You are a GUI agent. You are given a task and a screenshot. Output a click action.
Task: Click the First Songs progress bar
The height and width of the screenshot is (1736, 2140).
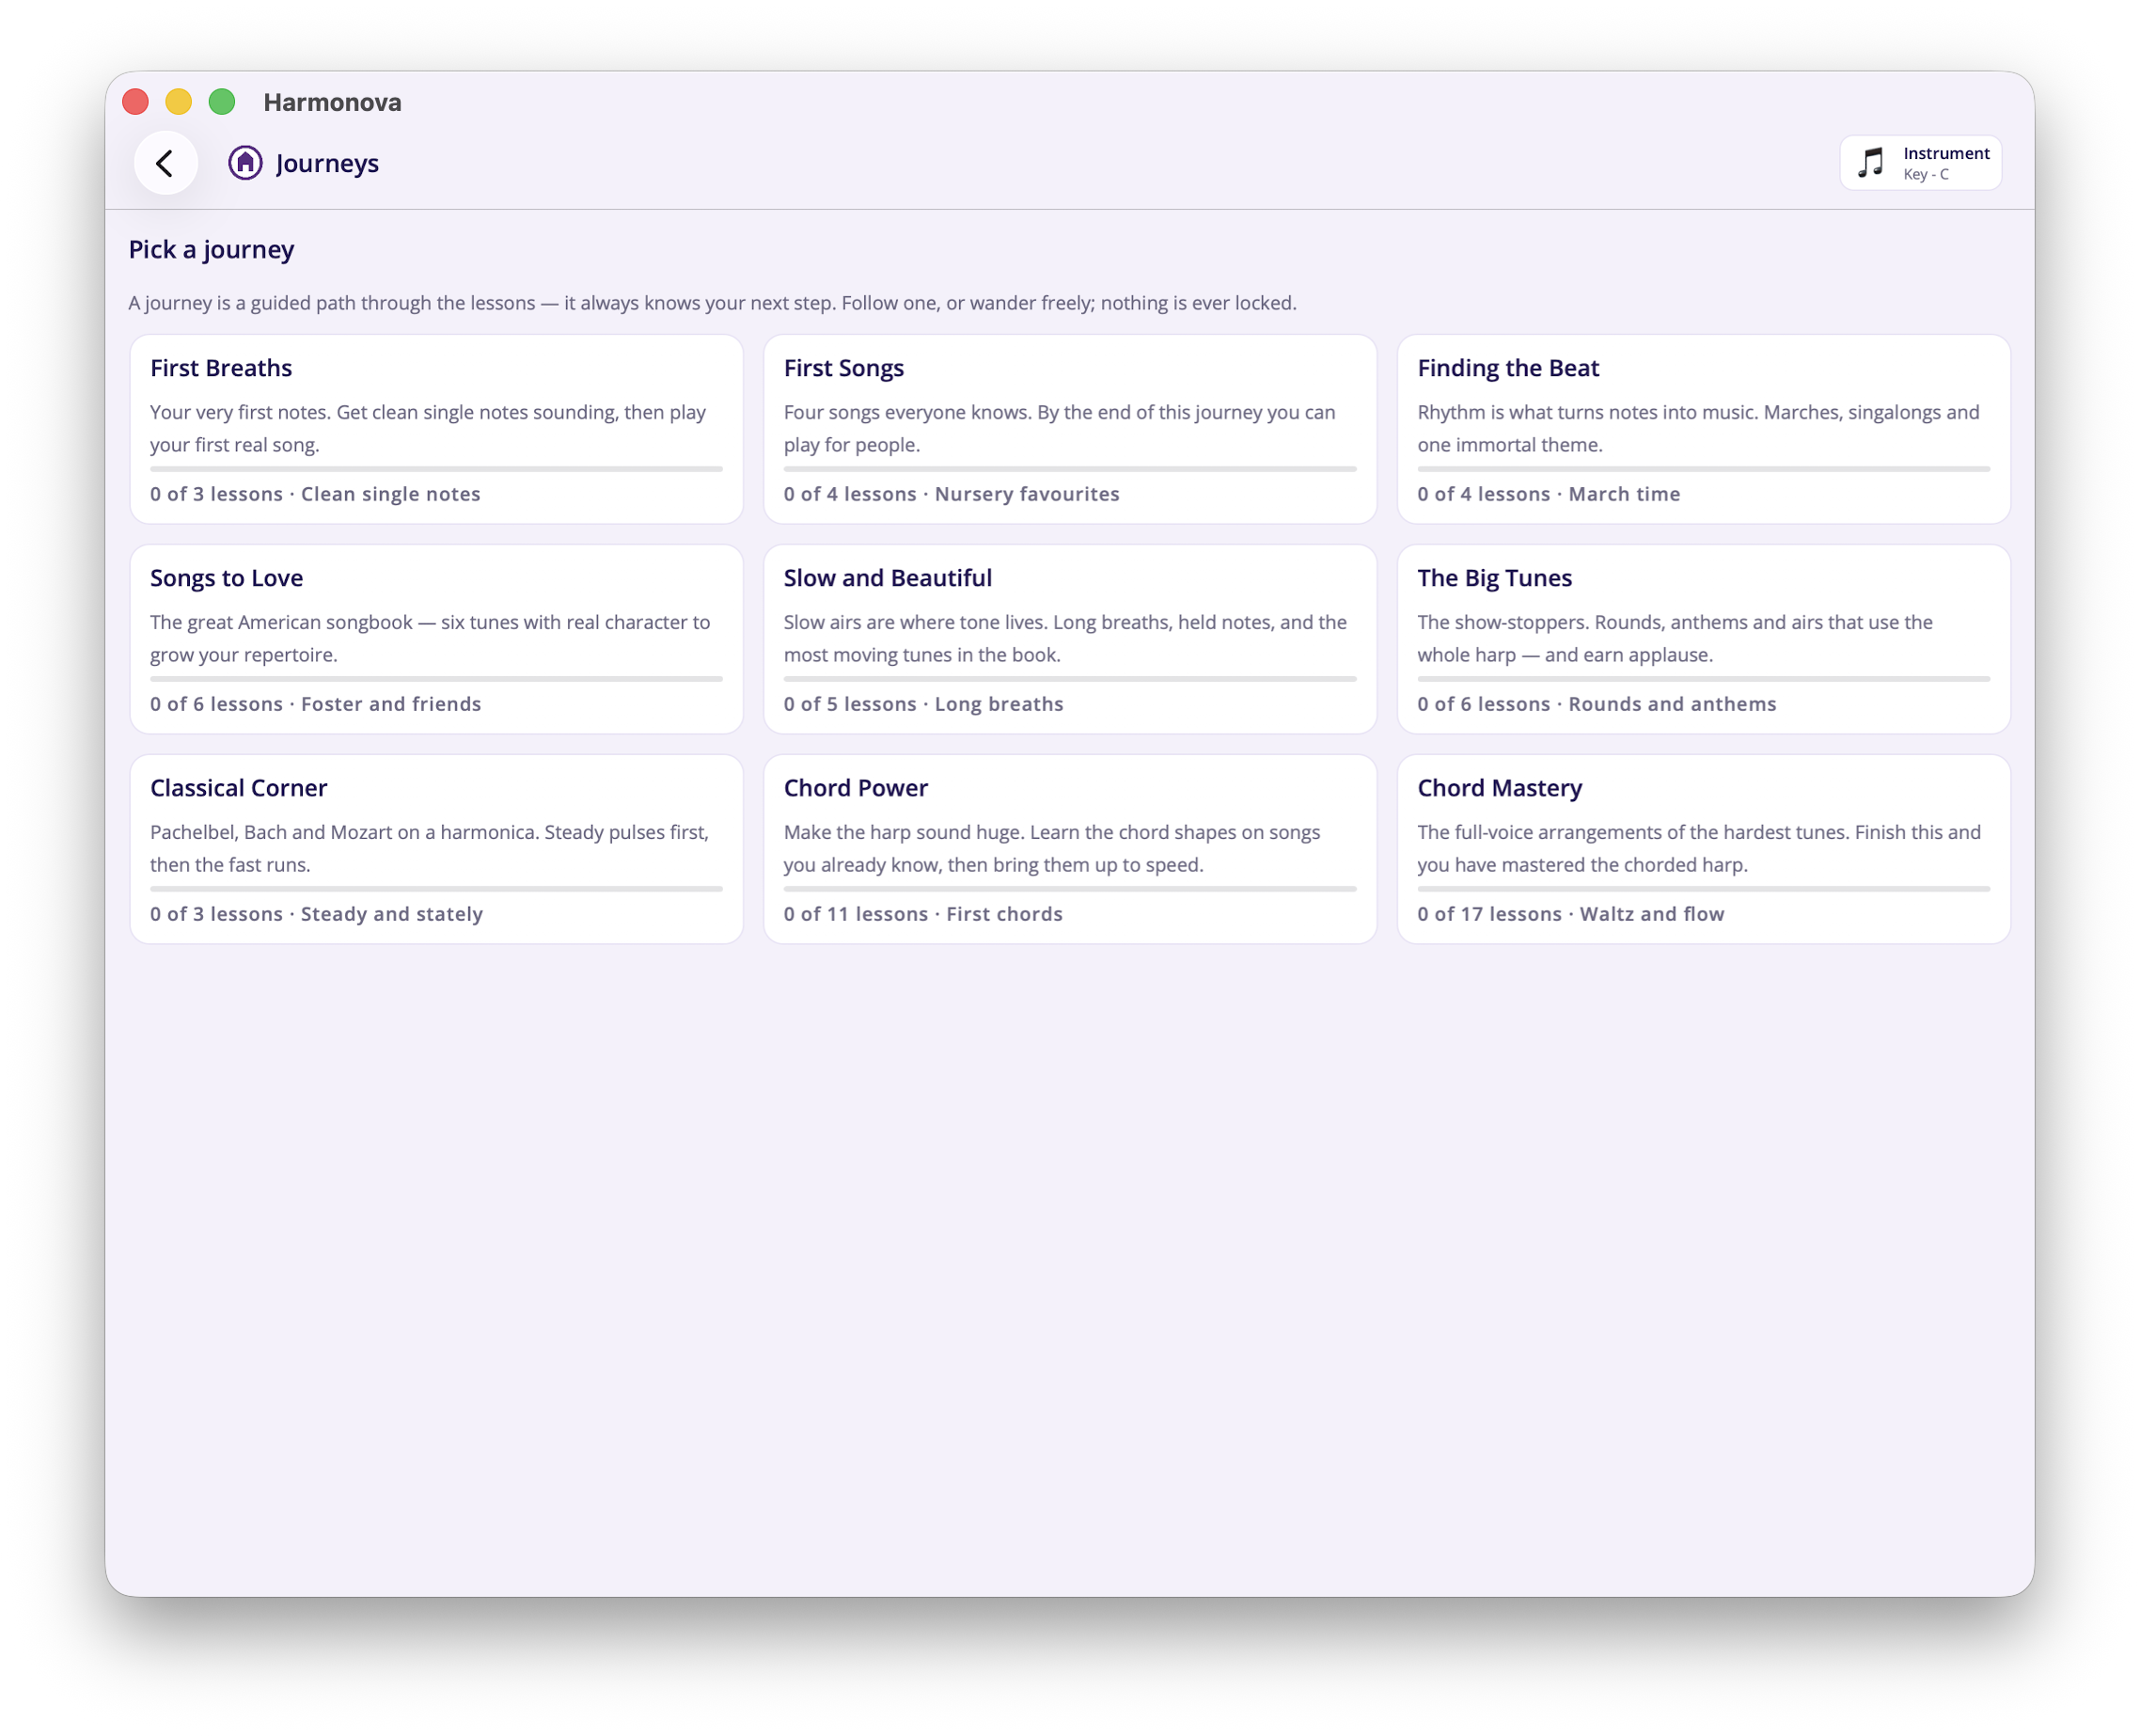click(x=1070, y=469)
